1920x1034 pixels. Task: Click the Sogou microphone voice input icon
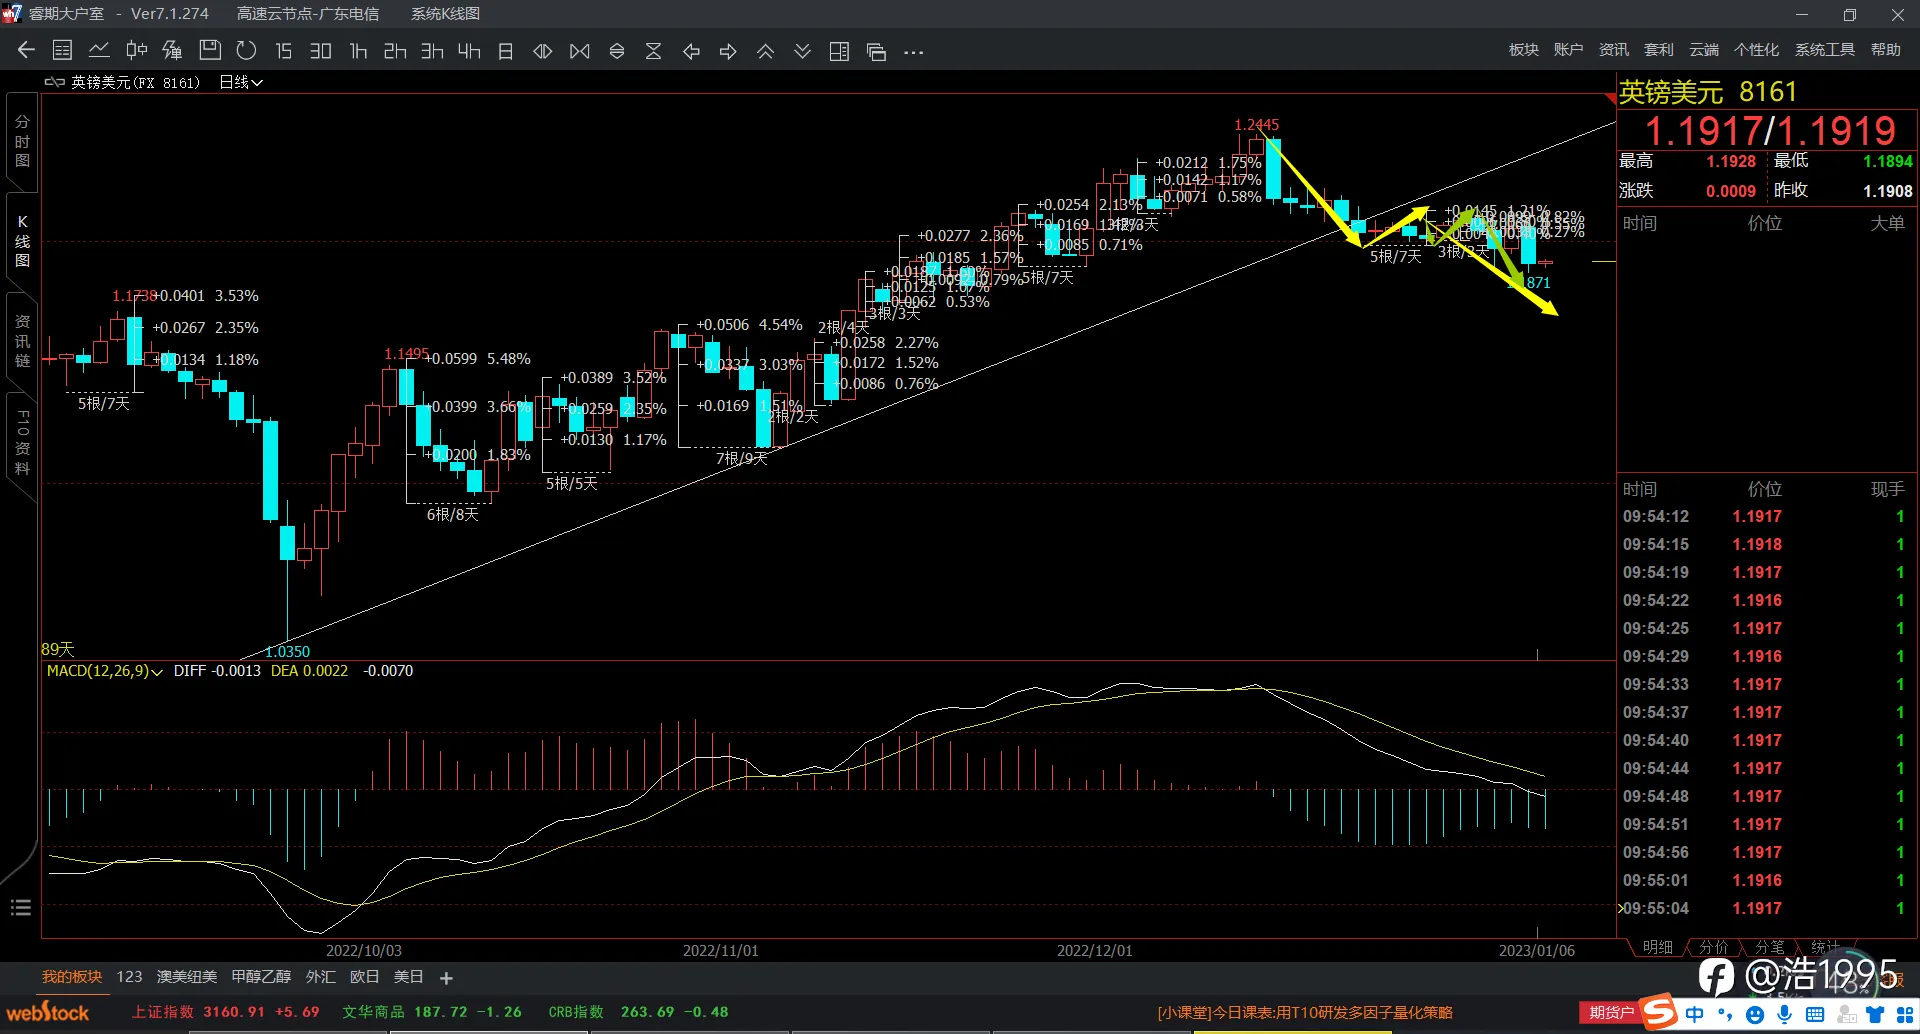point(1785,1014)
